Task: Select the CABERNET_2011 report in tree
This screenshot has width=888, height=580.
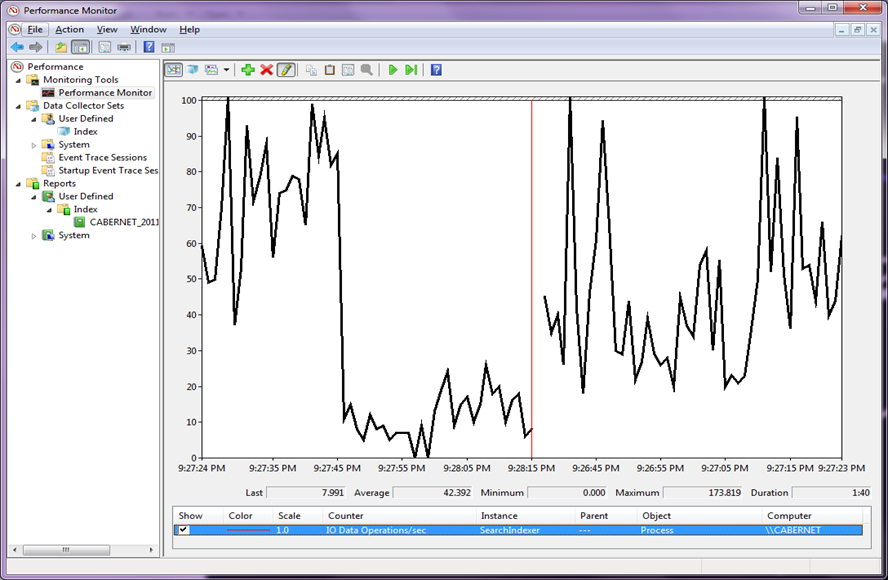Action: pos(123,222)
